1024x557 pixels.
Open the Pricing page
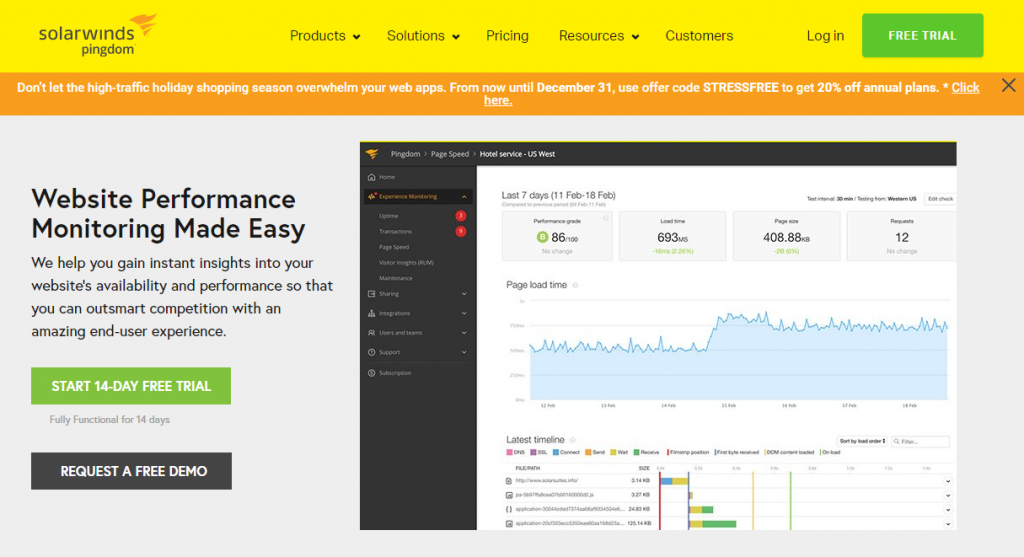tap(507, 36)
